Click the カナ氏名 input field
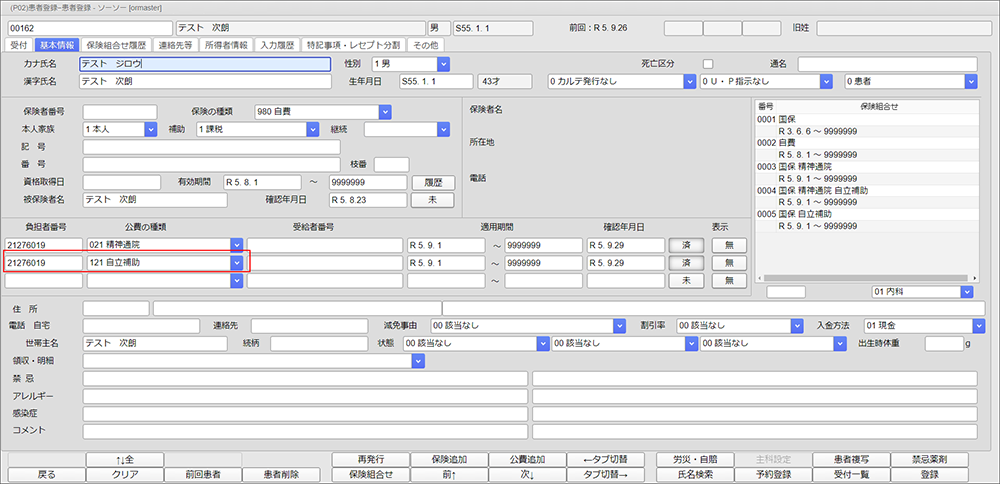Screen dimensions: 1000x484 204,64
